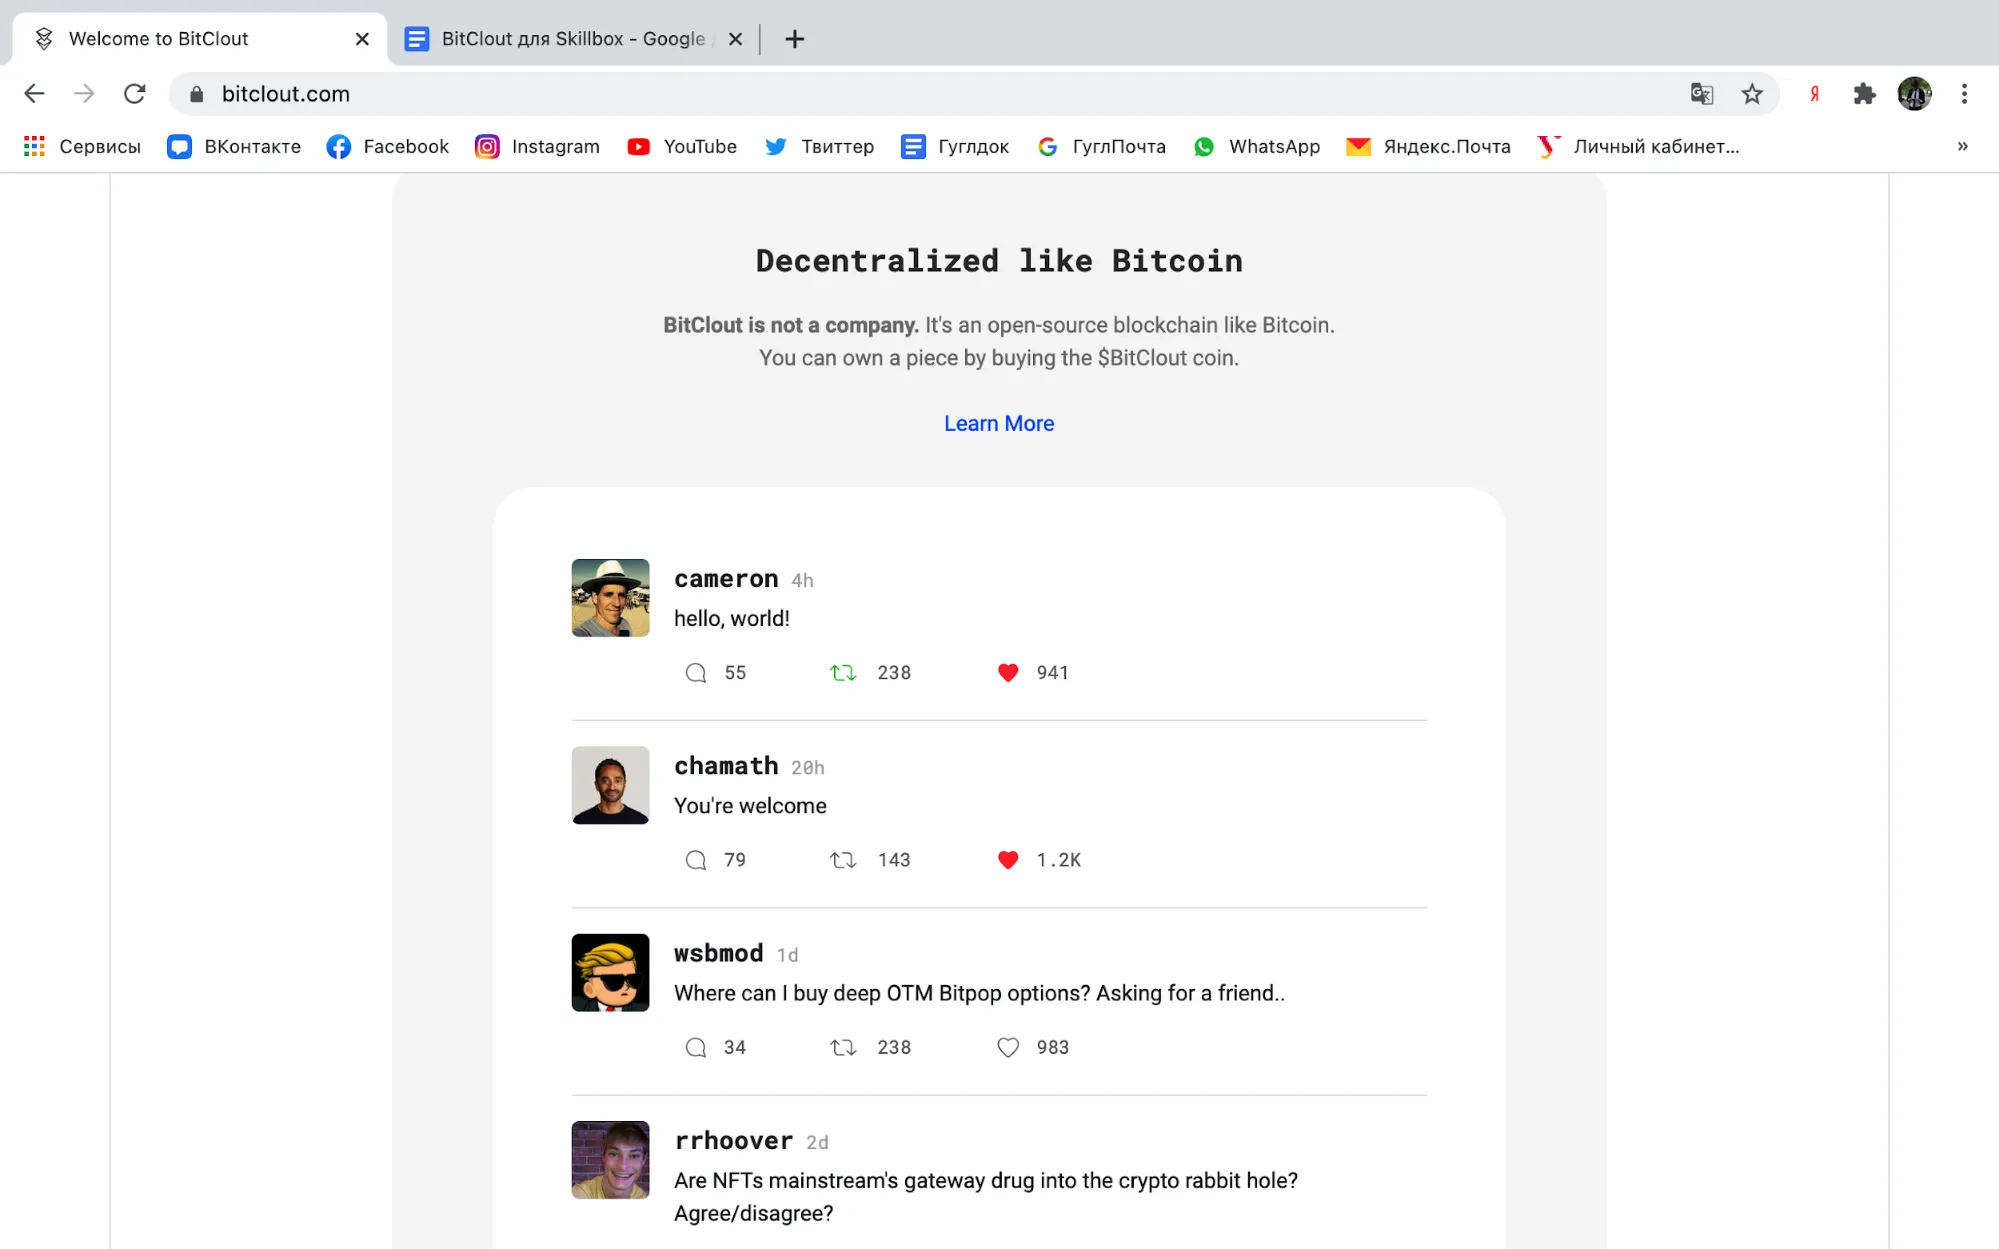Reclout cameron's post using green arrows icon
Viewport: 1999px width, 1249px height.
(843, 673)
